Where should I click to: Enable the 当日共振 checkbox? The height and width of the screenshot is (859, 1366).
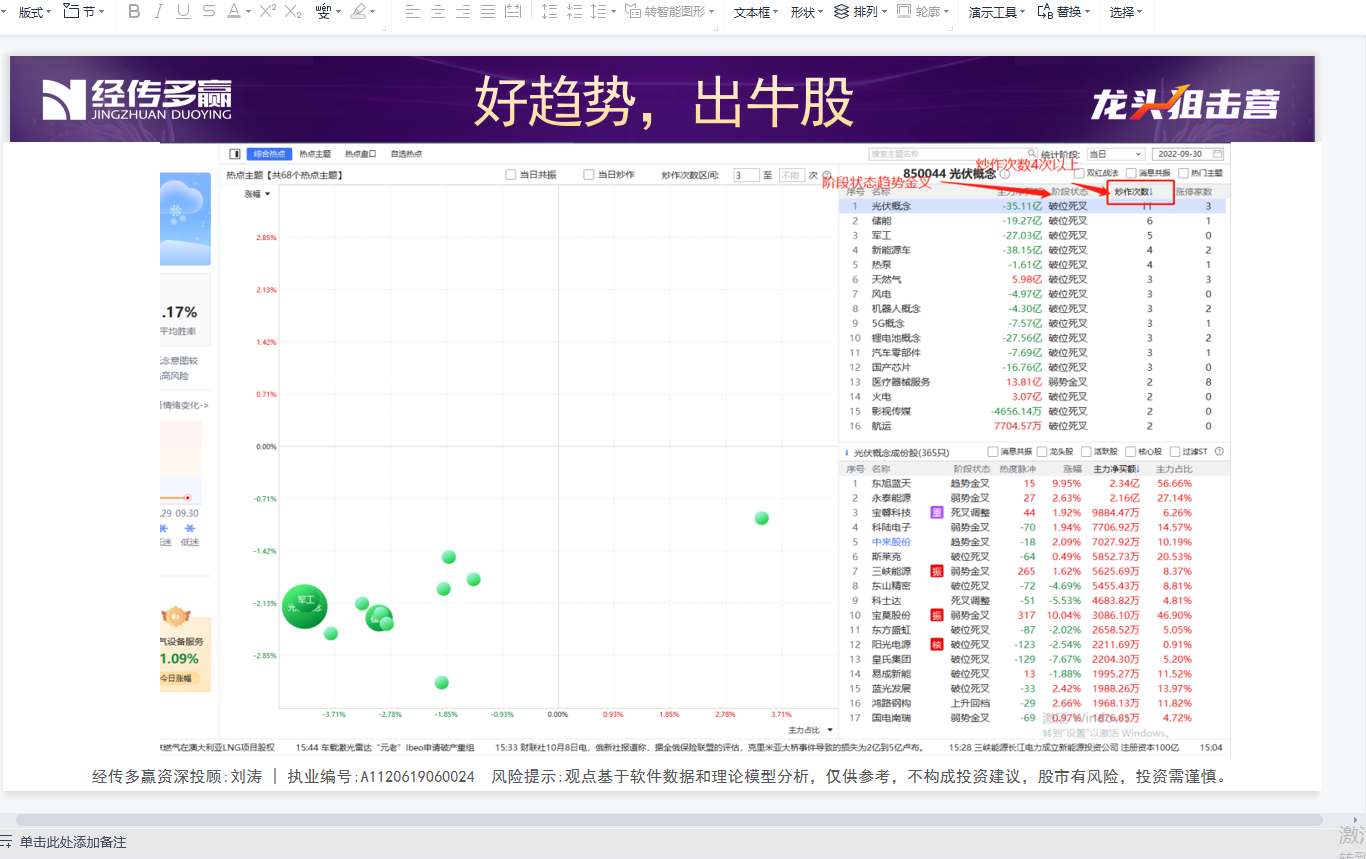[511, 174]
